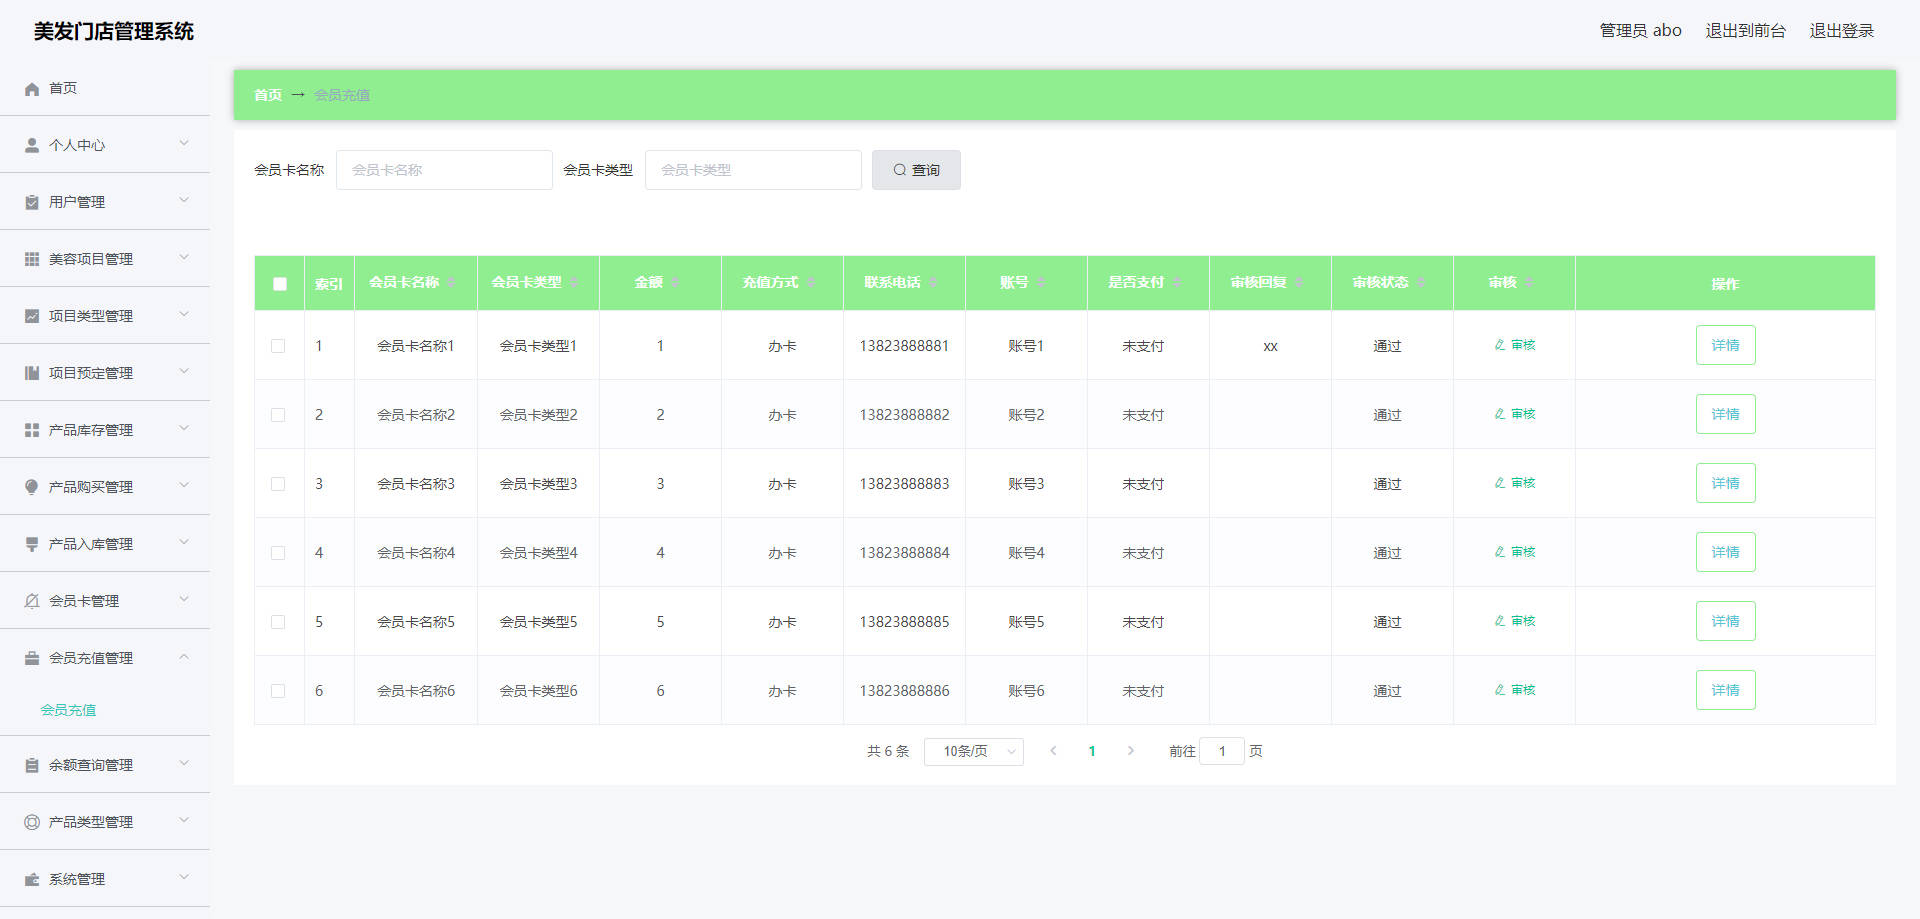Click 退出登录 link

[x=1841, y=31]
